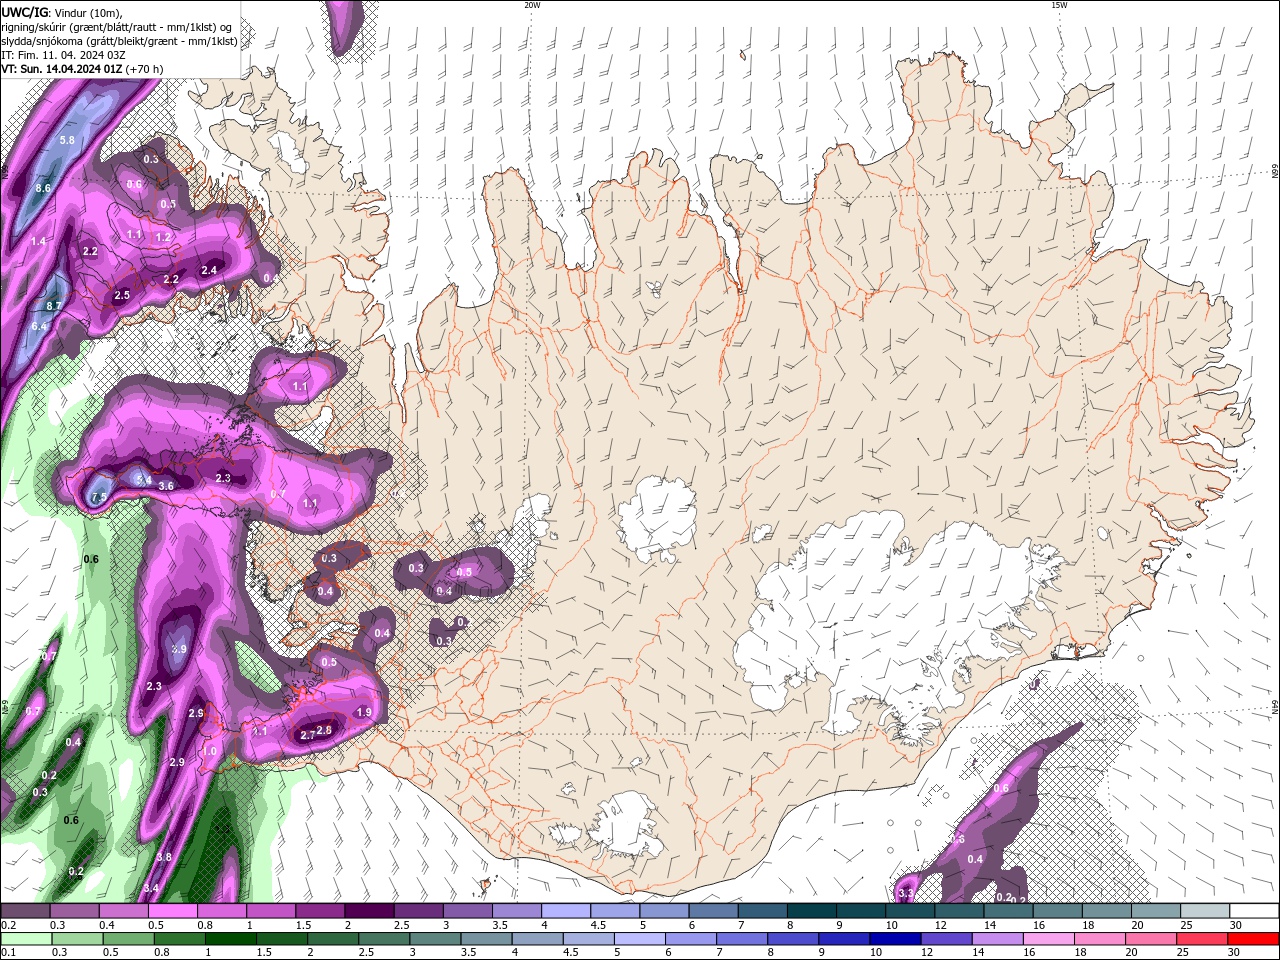Select the dark plum 0.2 swatch starting the upper row
This screenshot has height=960, width=1280.
[x=25, y=911]
